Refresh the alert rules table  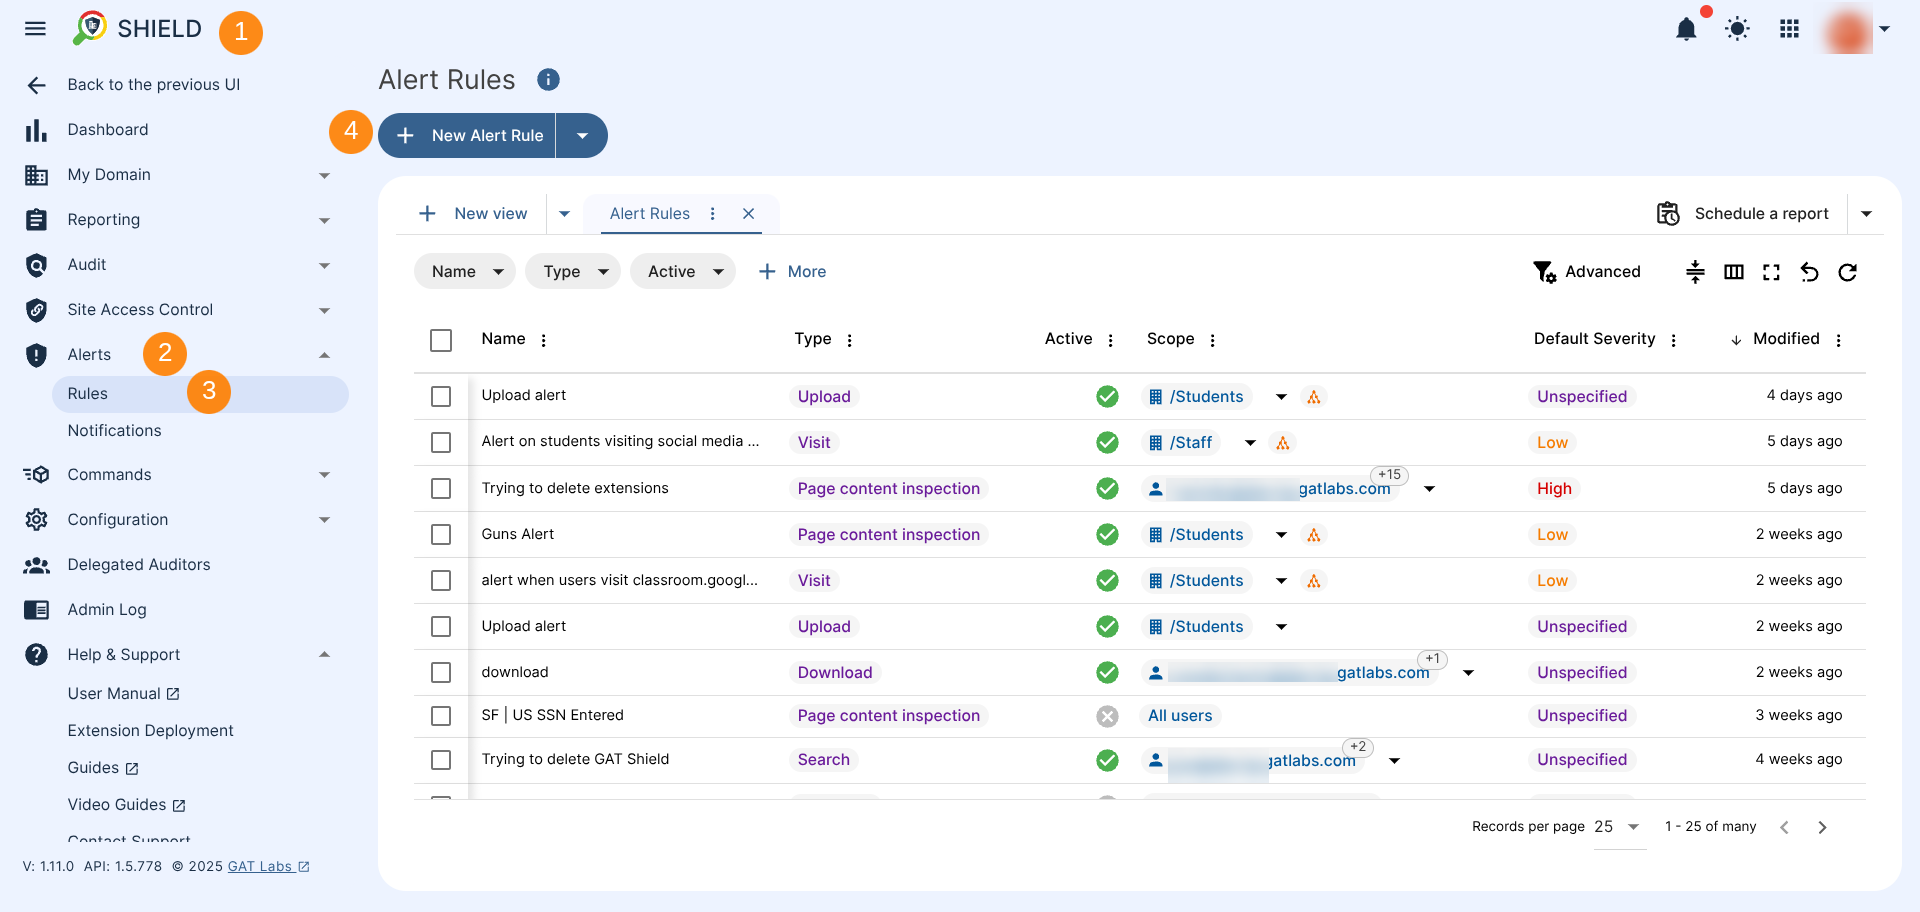tap(1848, 272)
